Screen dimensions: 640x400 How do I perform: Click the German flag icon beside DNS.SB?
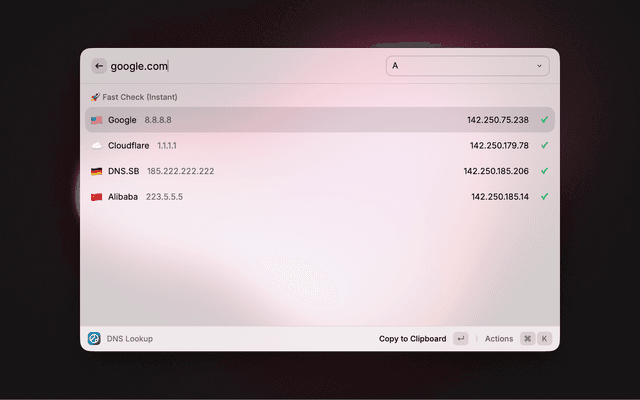click(x=96, y=172)
